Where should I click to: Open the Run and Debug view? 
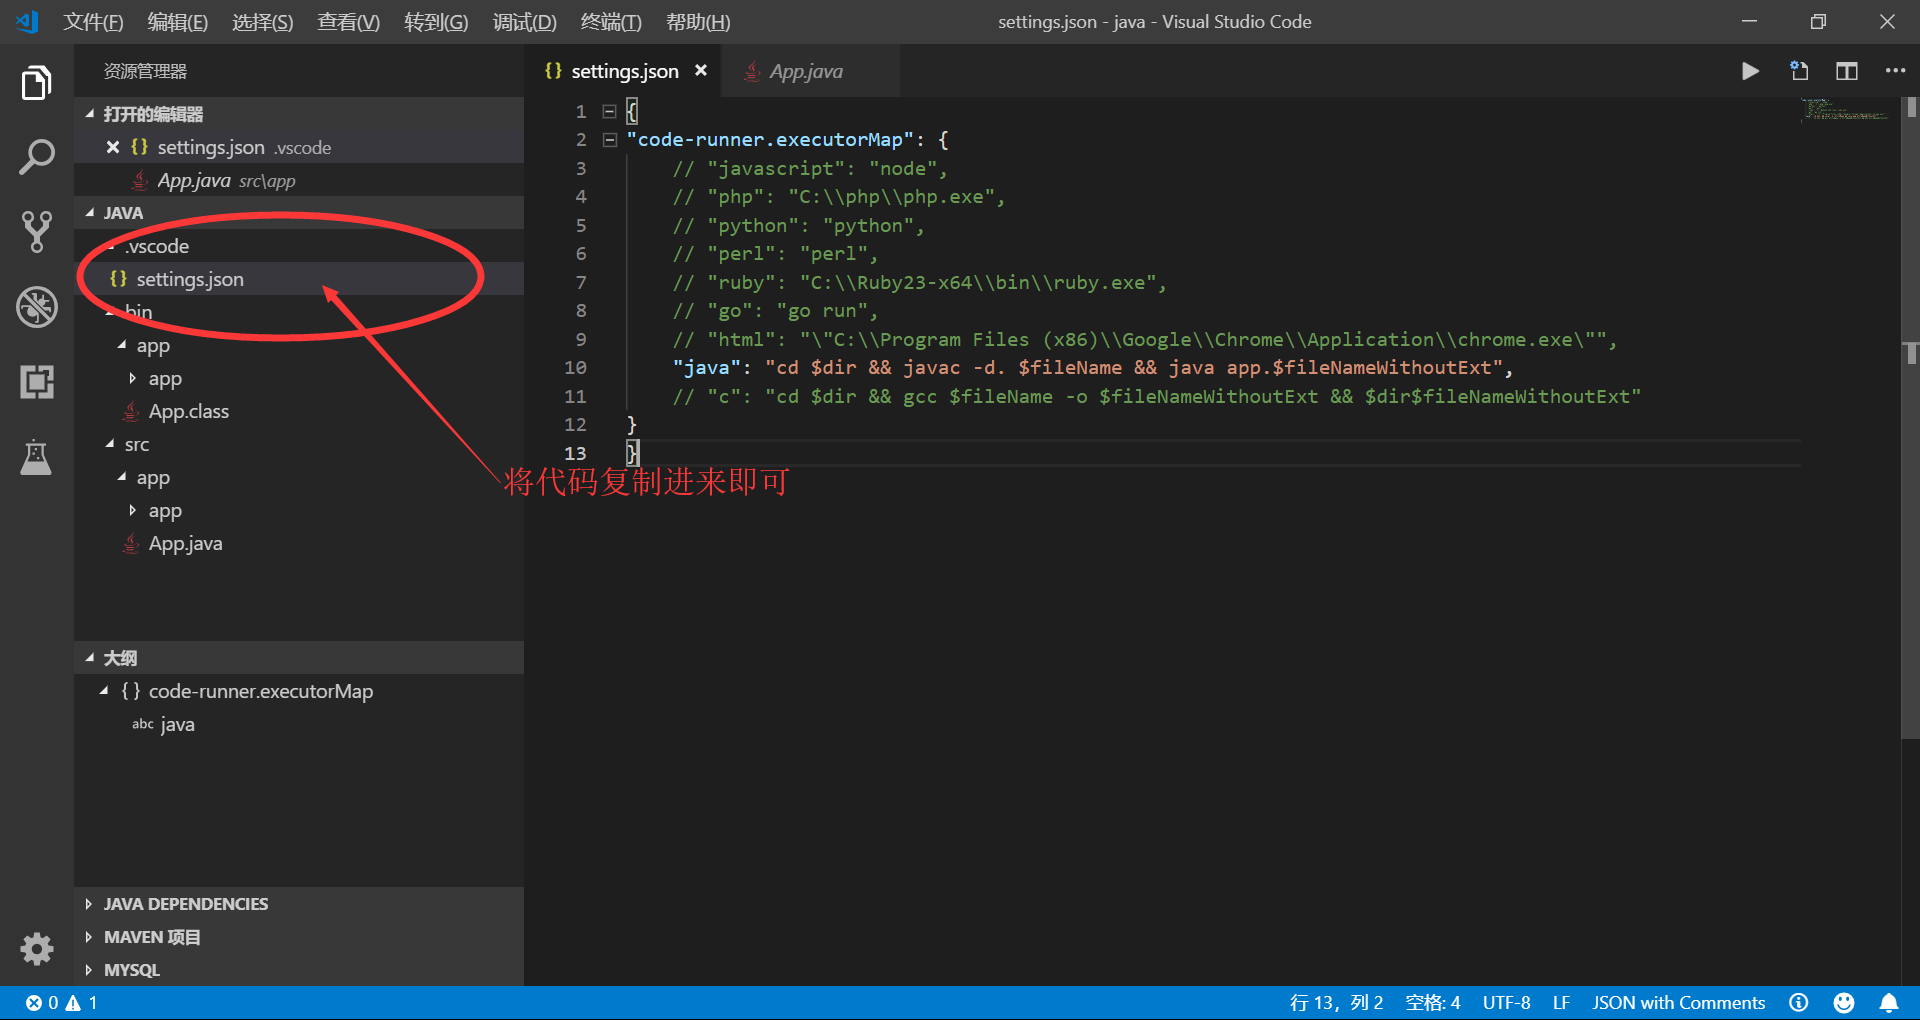point(37,307)
